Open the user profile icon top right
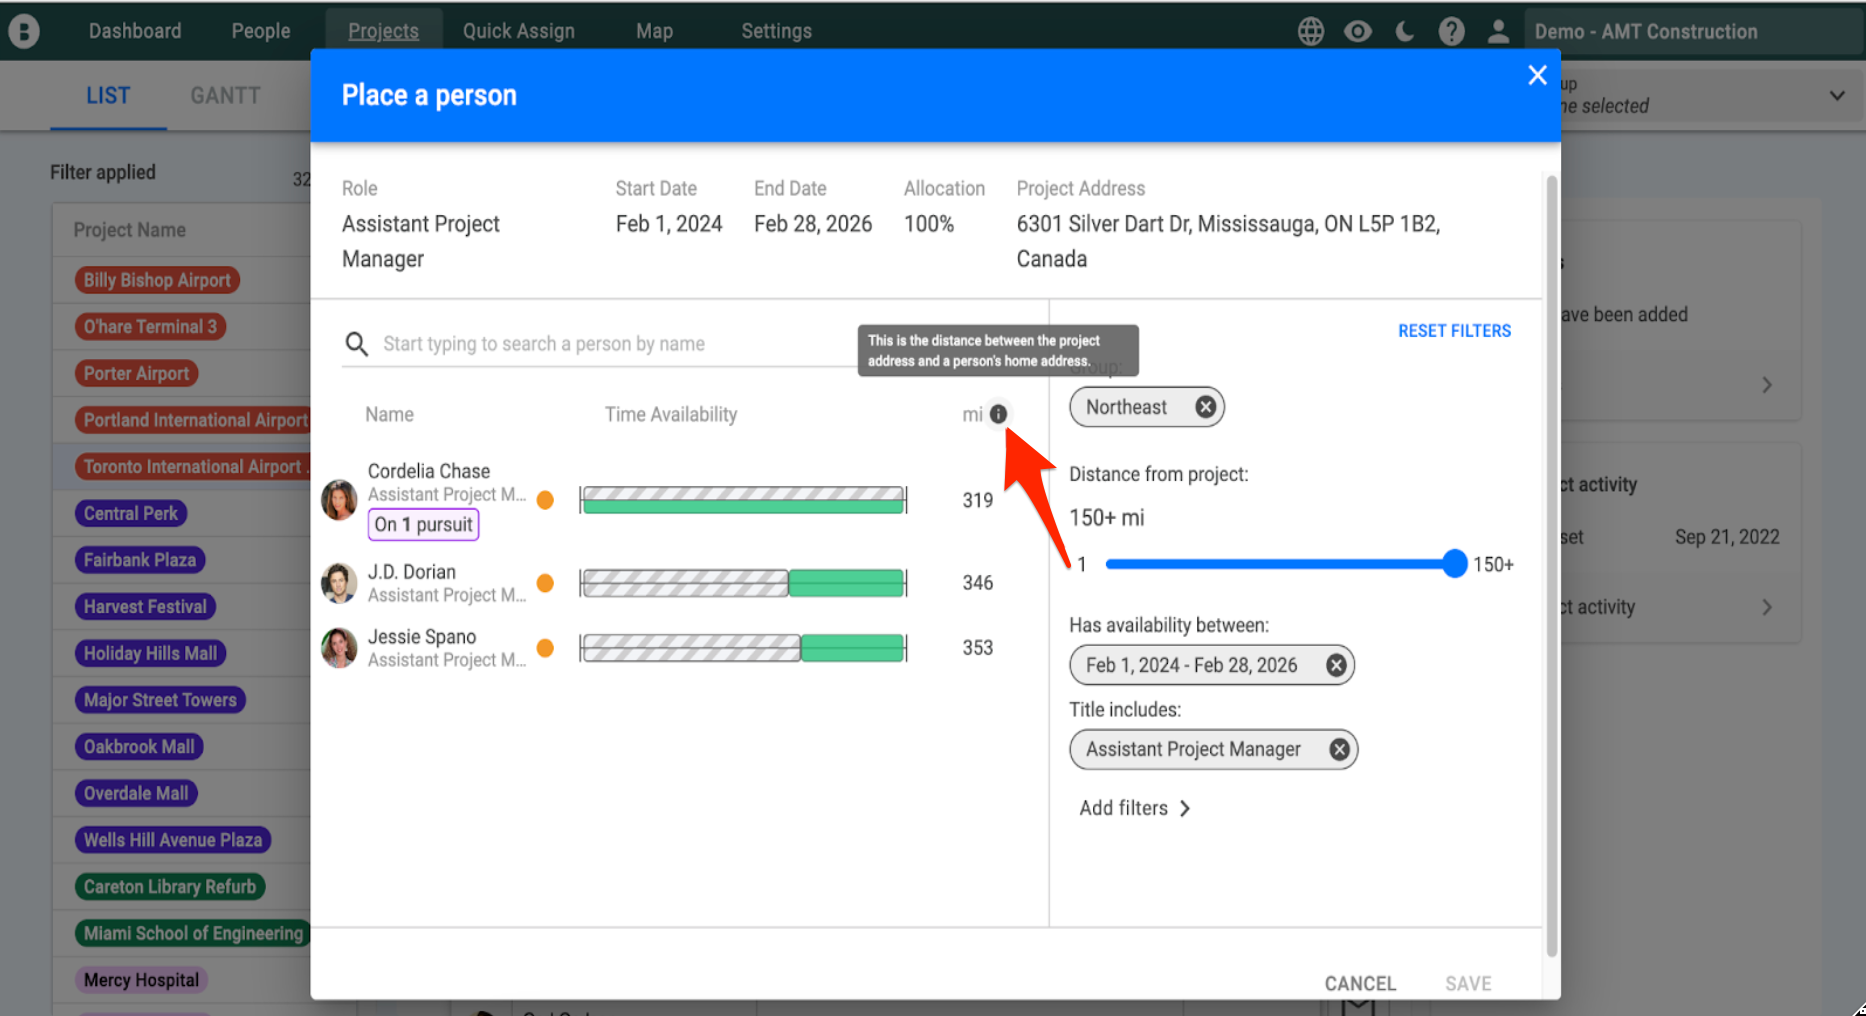This screenshot has height=1016, width=1866. 1498,31
